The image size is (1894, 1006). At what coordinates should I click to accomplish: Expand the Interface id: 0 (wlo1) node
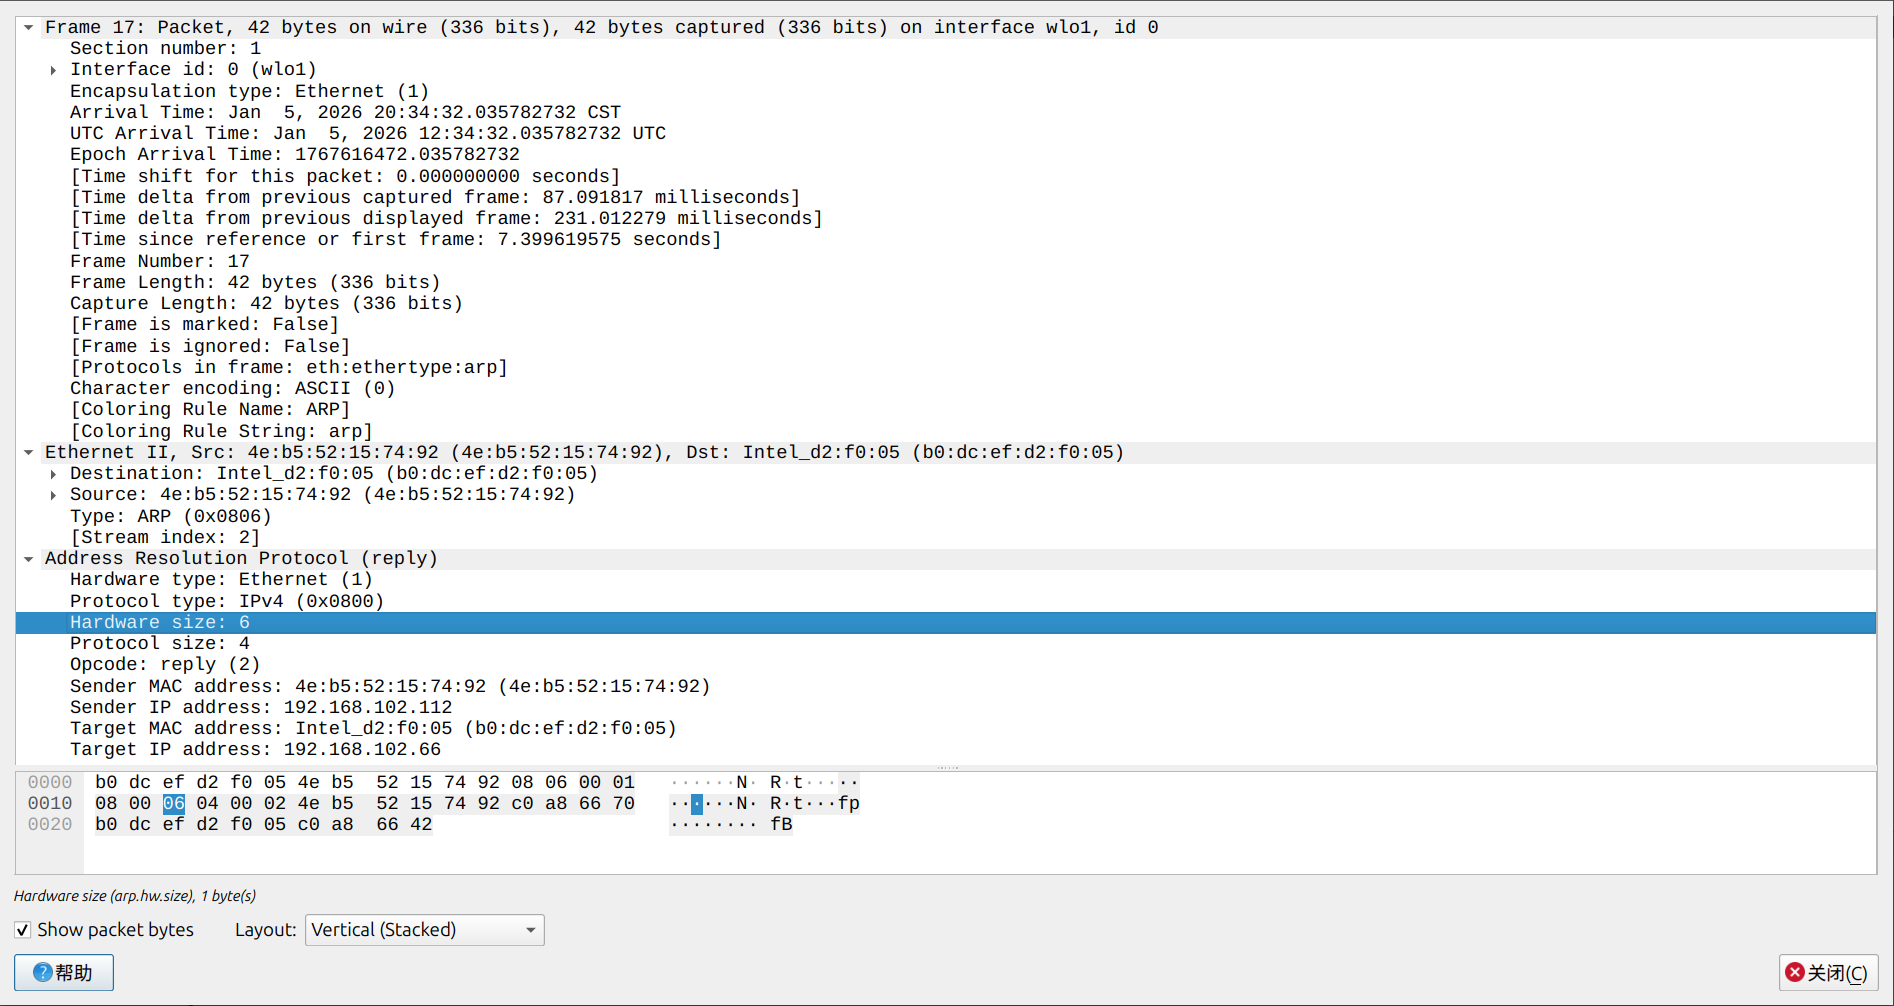click(53, 70)
